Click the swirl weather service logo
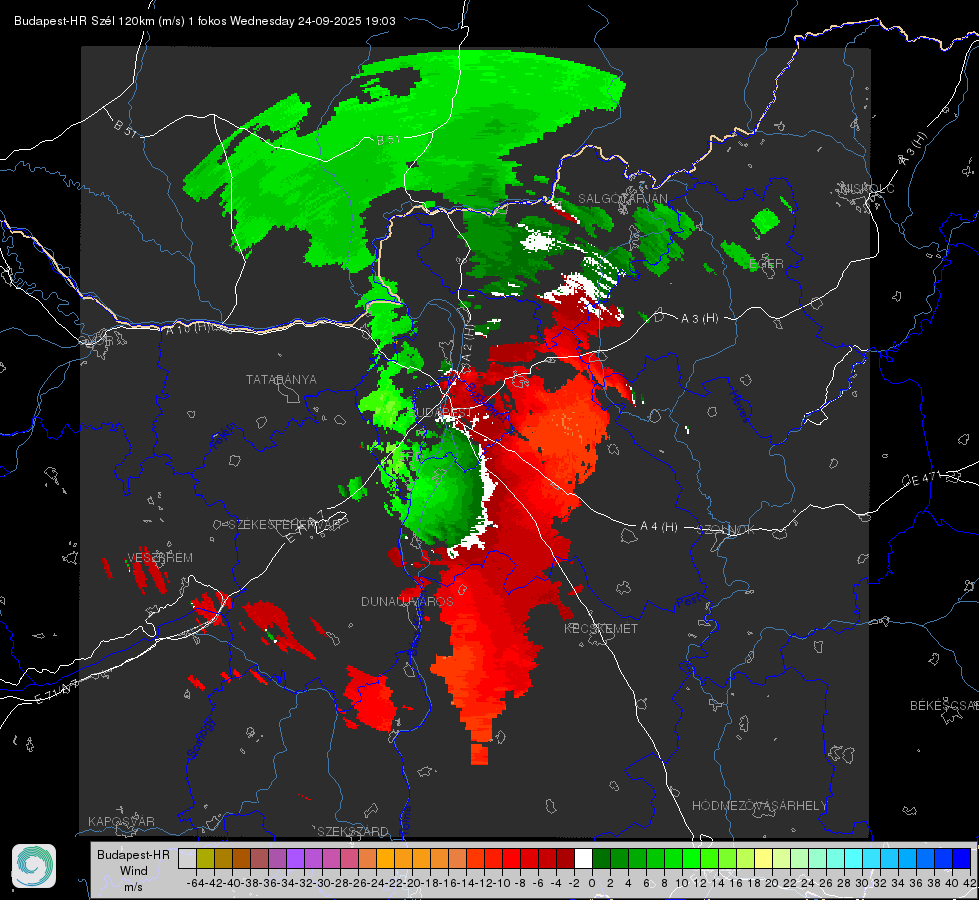This screenshot has height=900, width=979. (34, 865)
